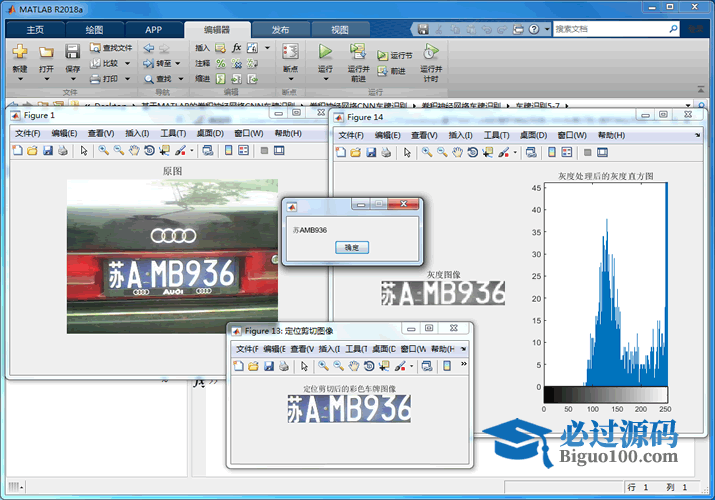Image resolution: width=715 pixels, height=500 pixels.
Task: Click the original car image in Figure 1
Action: click(x=172, y=256)
